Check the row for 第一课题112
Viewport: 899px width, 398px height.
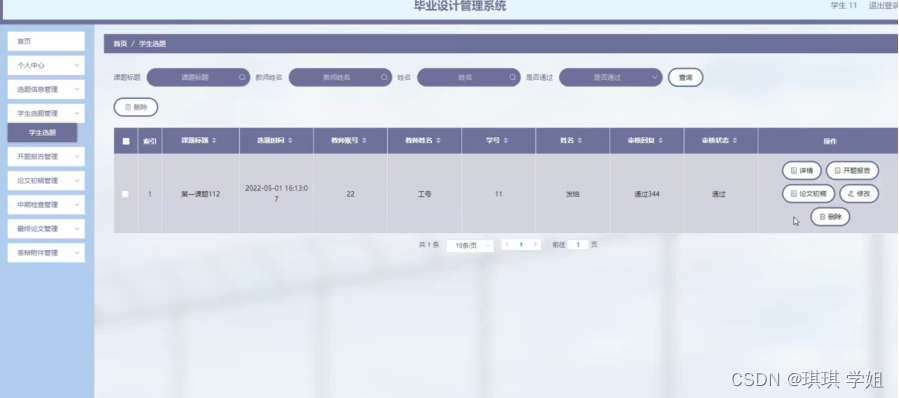(x=126, y=194)
